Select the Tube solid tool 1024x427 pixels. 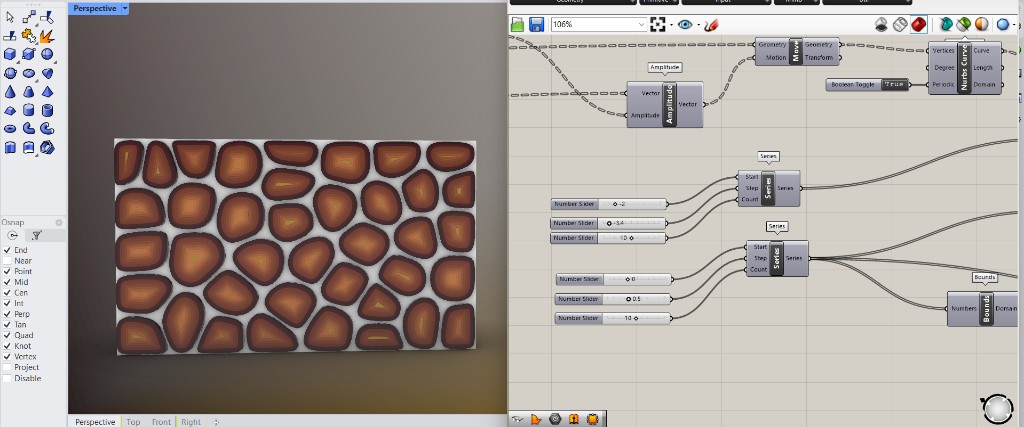click(47, 110)
